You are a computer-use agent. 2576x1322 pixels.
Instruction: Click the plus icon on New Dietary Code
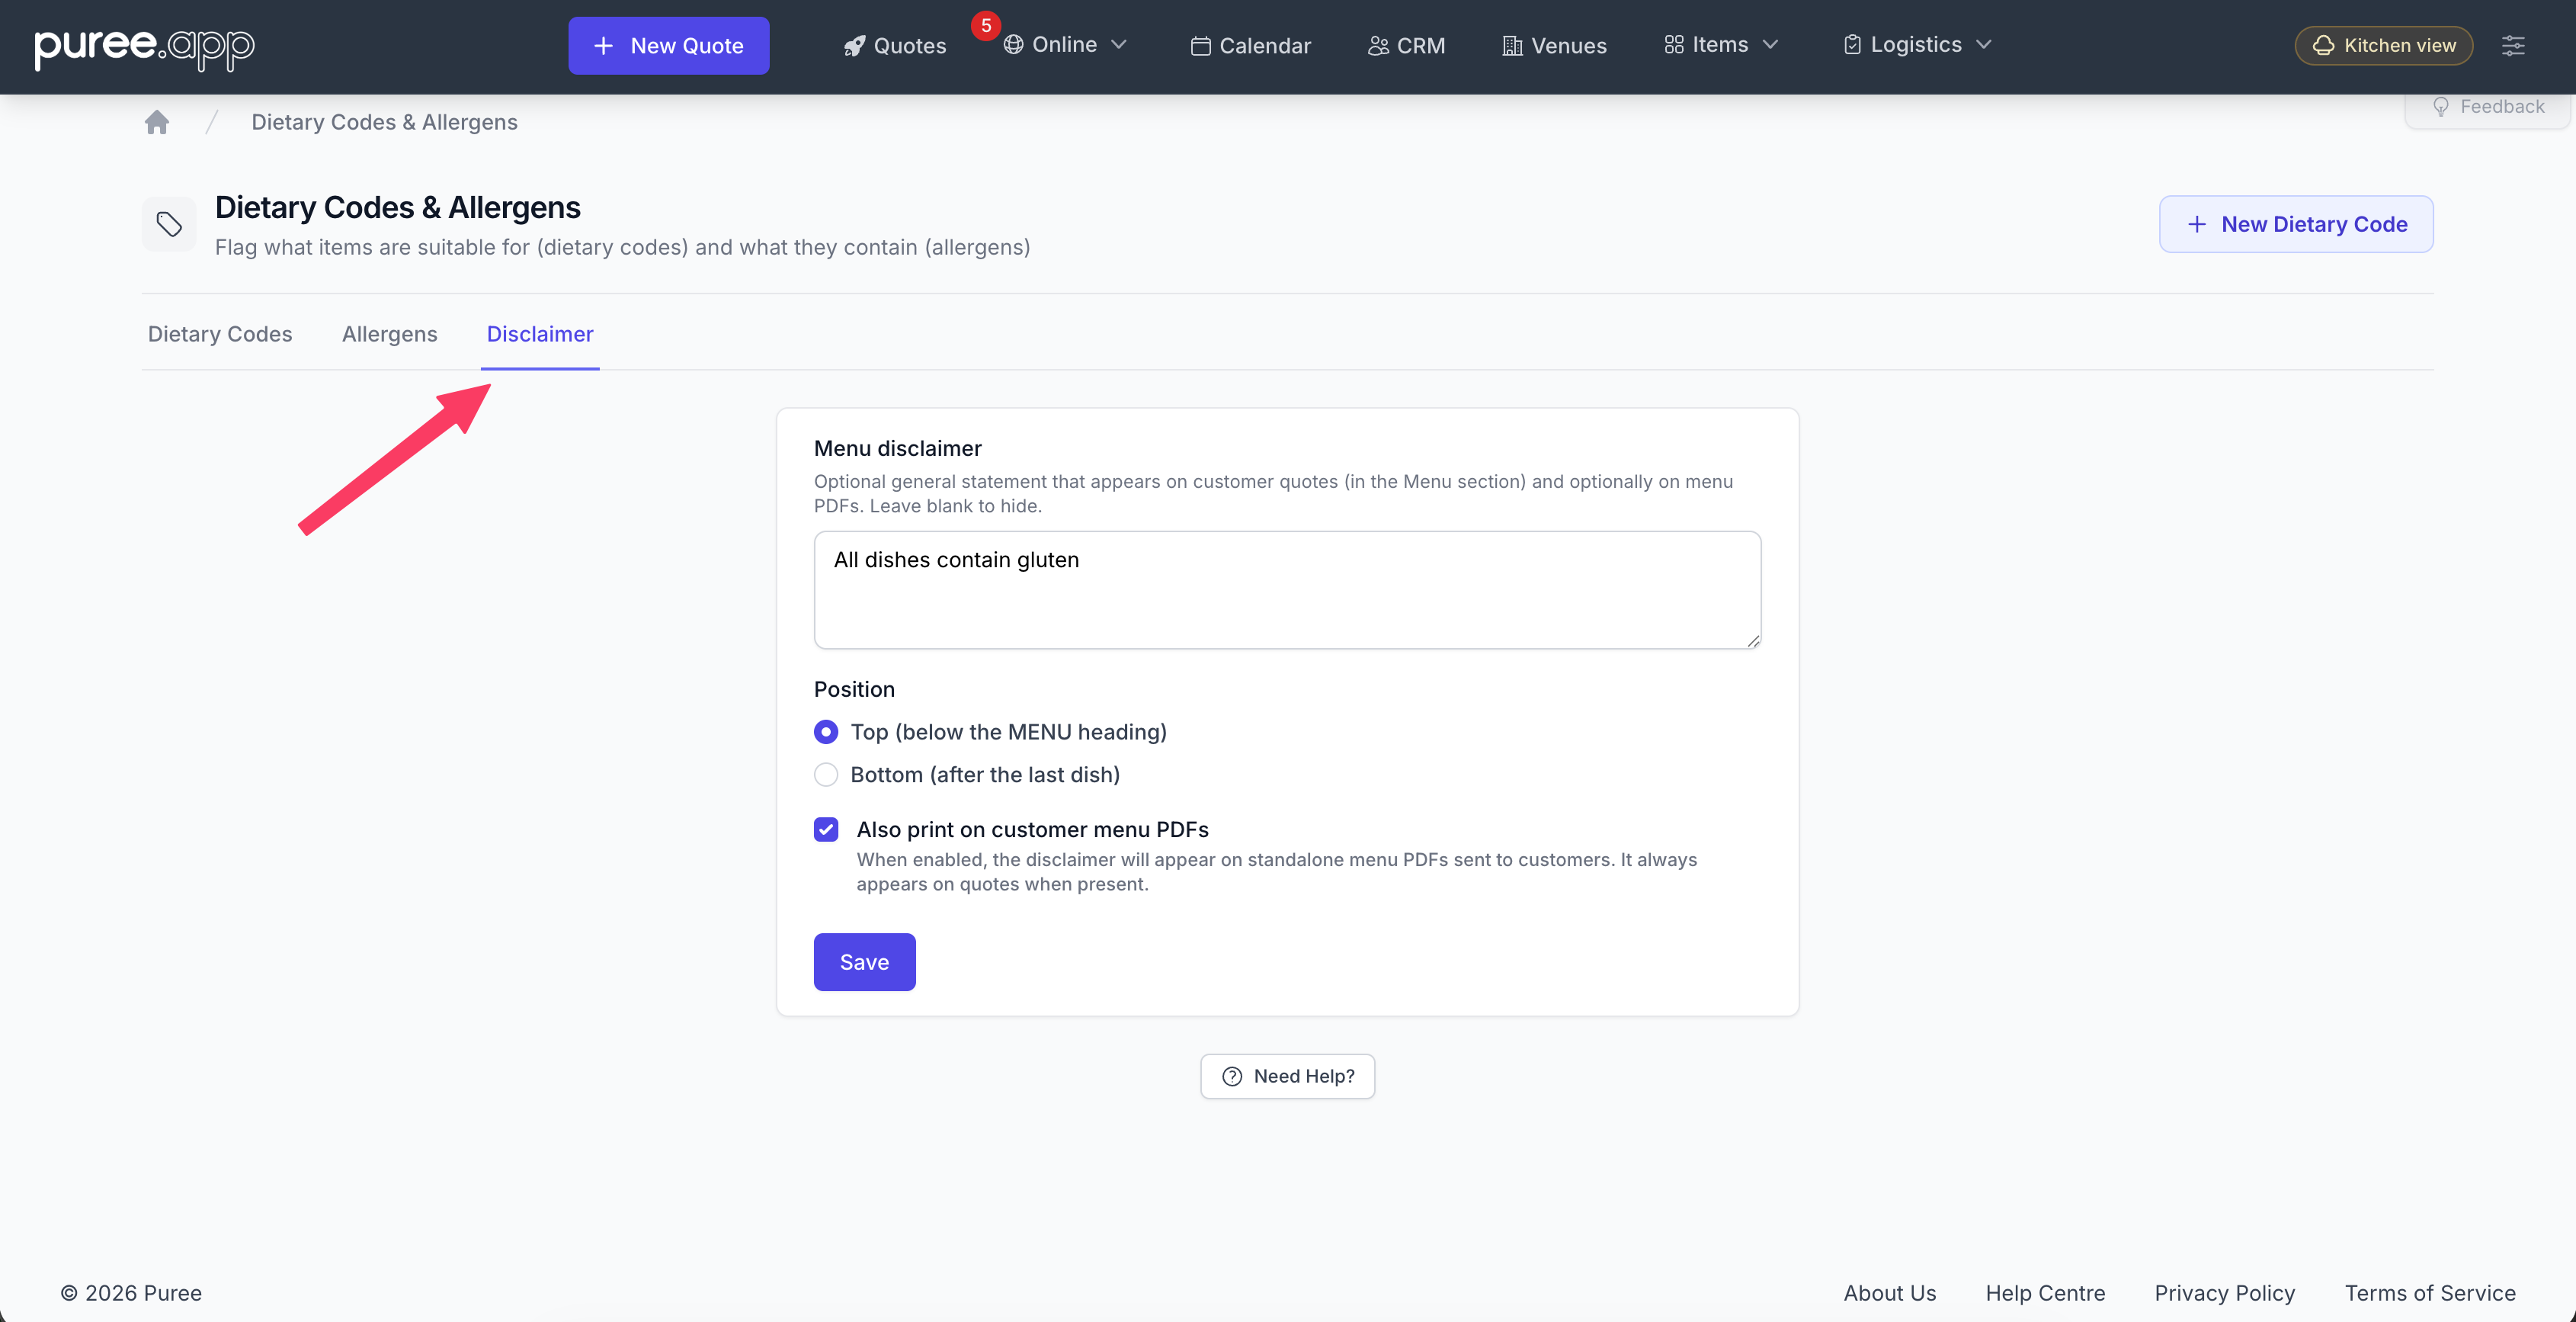tap(2197, 224)
